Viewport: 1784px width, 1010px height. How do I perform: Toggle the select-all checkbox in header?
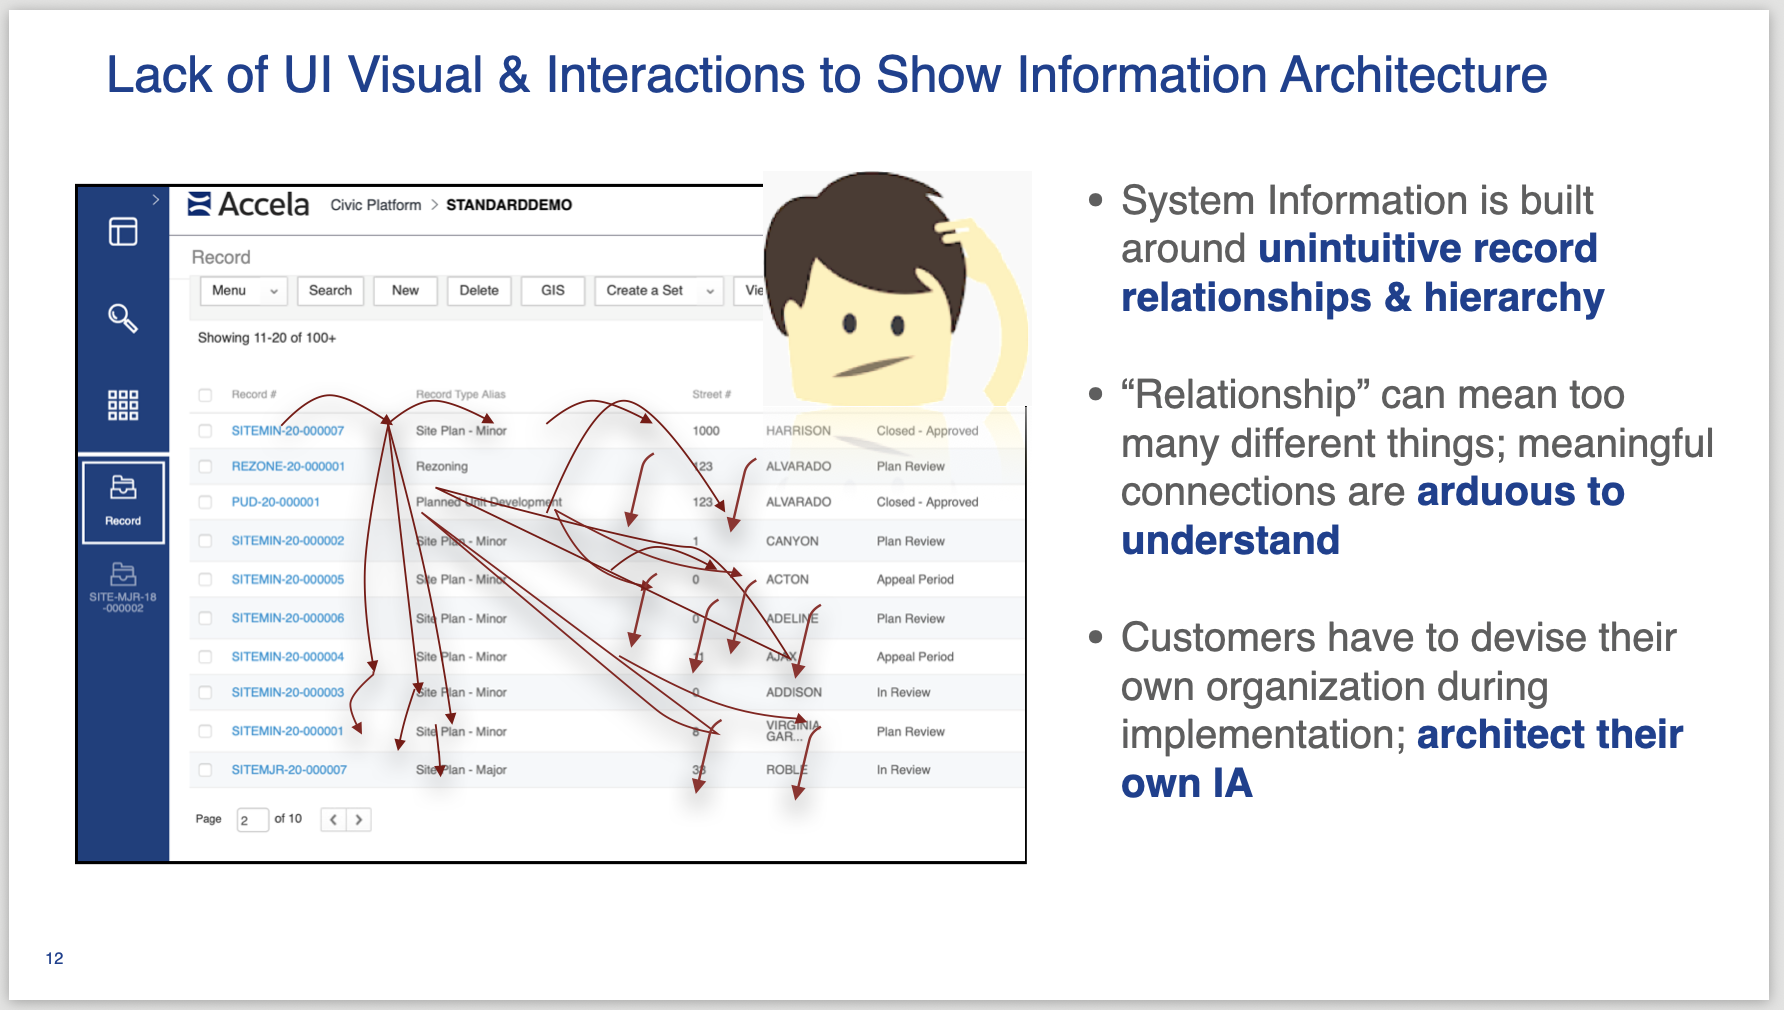(x=205, y=395)
